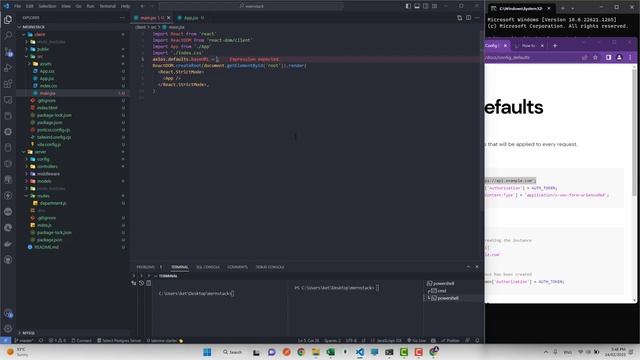Click Select Postgres Server in status bar
This screenshot has width=640, height=360.
tap(119, 340)
